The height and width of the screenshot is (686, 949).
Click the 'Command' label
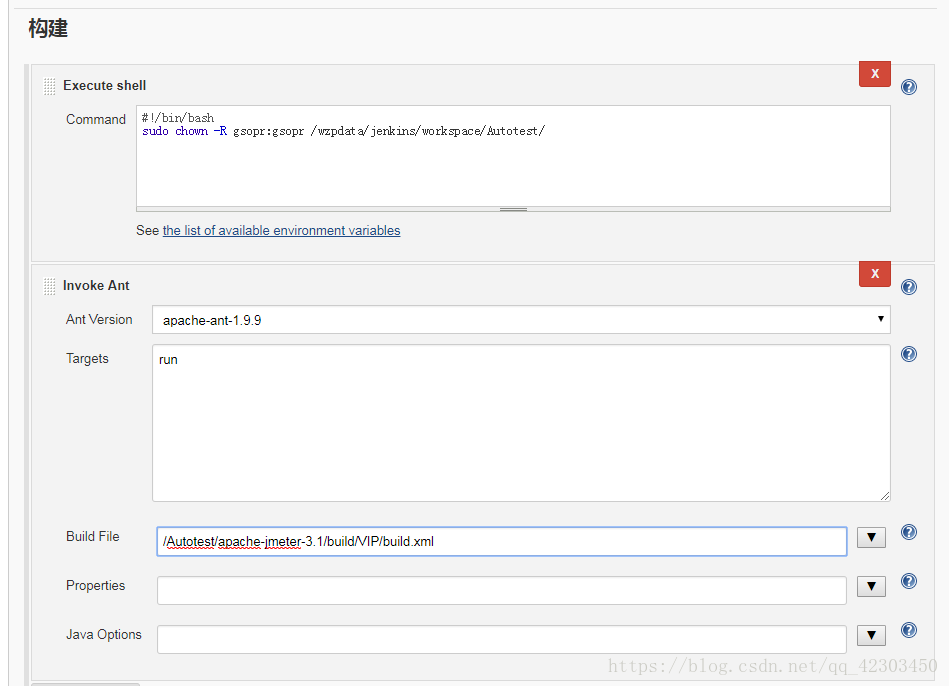click(96, 119)
